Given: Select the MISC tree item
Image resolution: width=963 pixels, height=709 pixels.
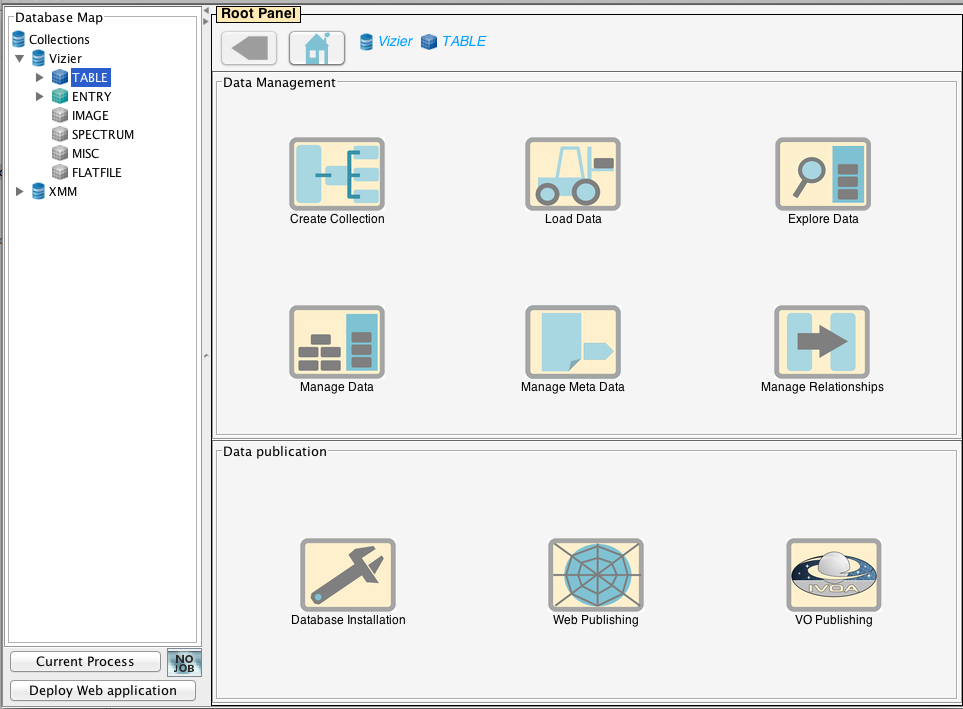Looking at the screenshot, I should pyautogui.click(x=76, y=154).
